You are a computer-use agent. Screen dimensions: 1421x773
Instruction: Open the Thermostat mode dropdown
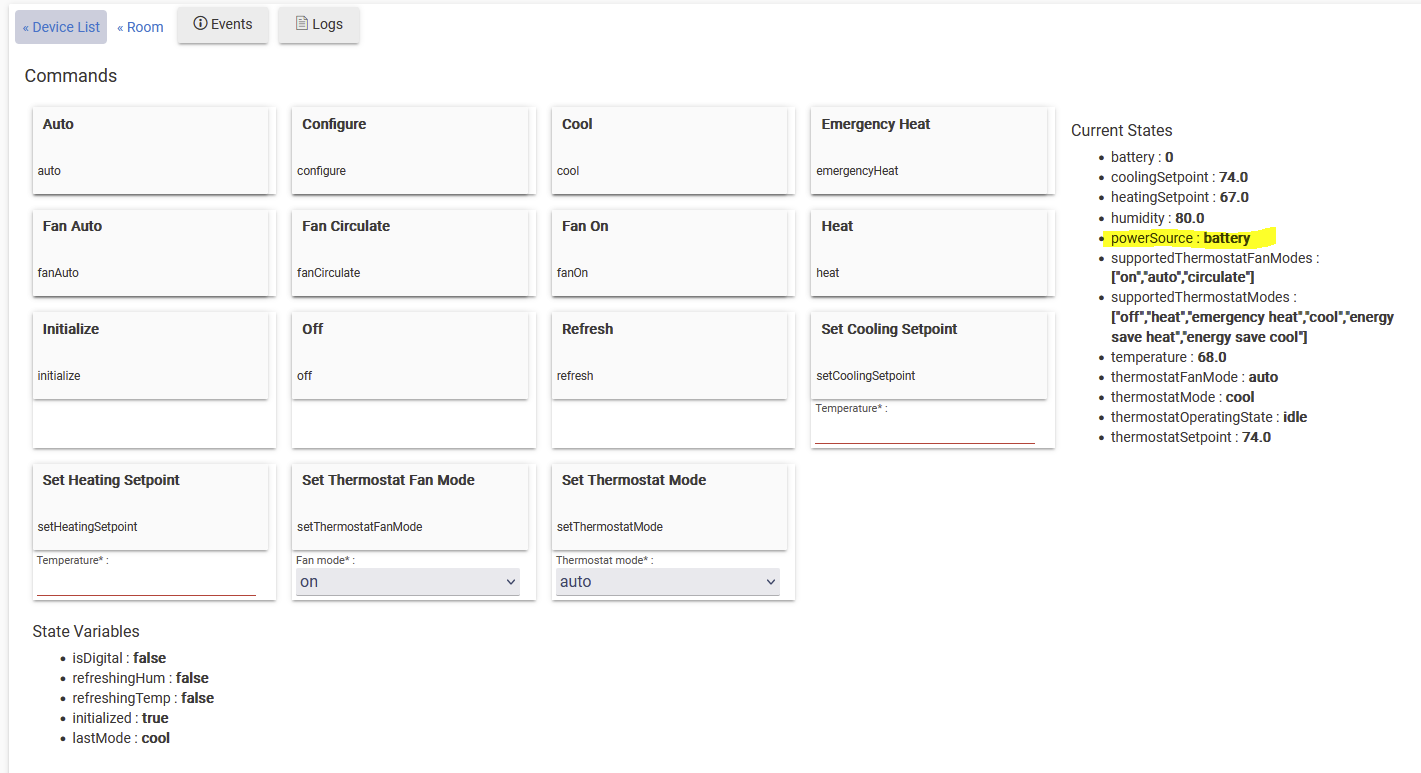[667, 582]
